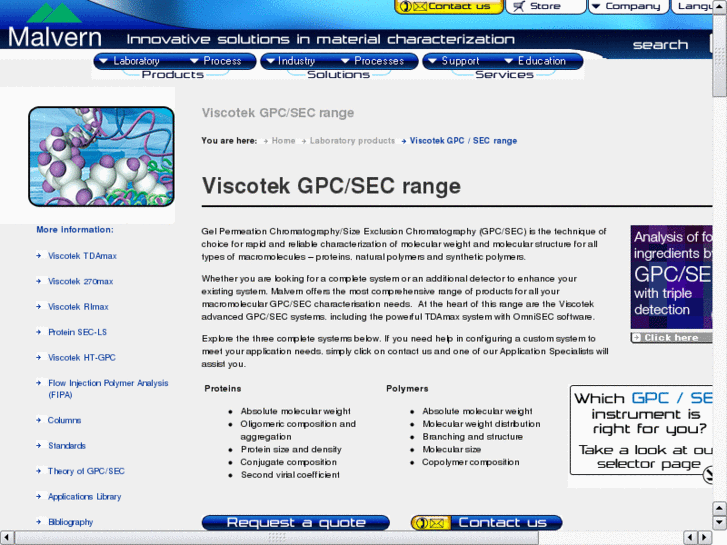Image resolution: width=727 pixels, height=545 pixels.
Task: Click the arrow bullet beside Viscotek TDAmax
Action: 39,256
